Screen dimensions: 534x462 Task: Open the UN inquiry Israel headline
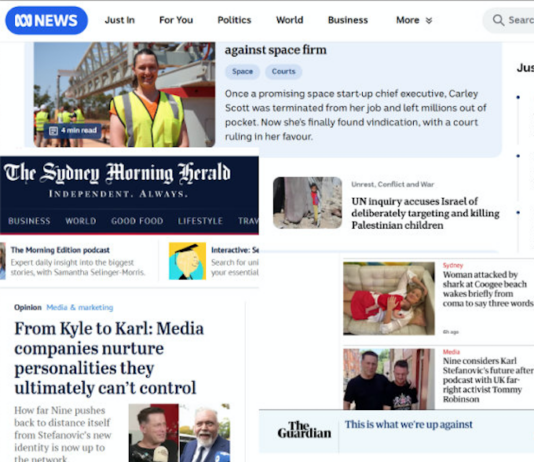pyautogui.click(x=425, y=213)
